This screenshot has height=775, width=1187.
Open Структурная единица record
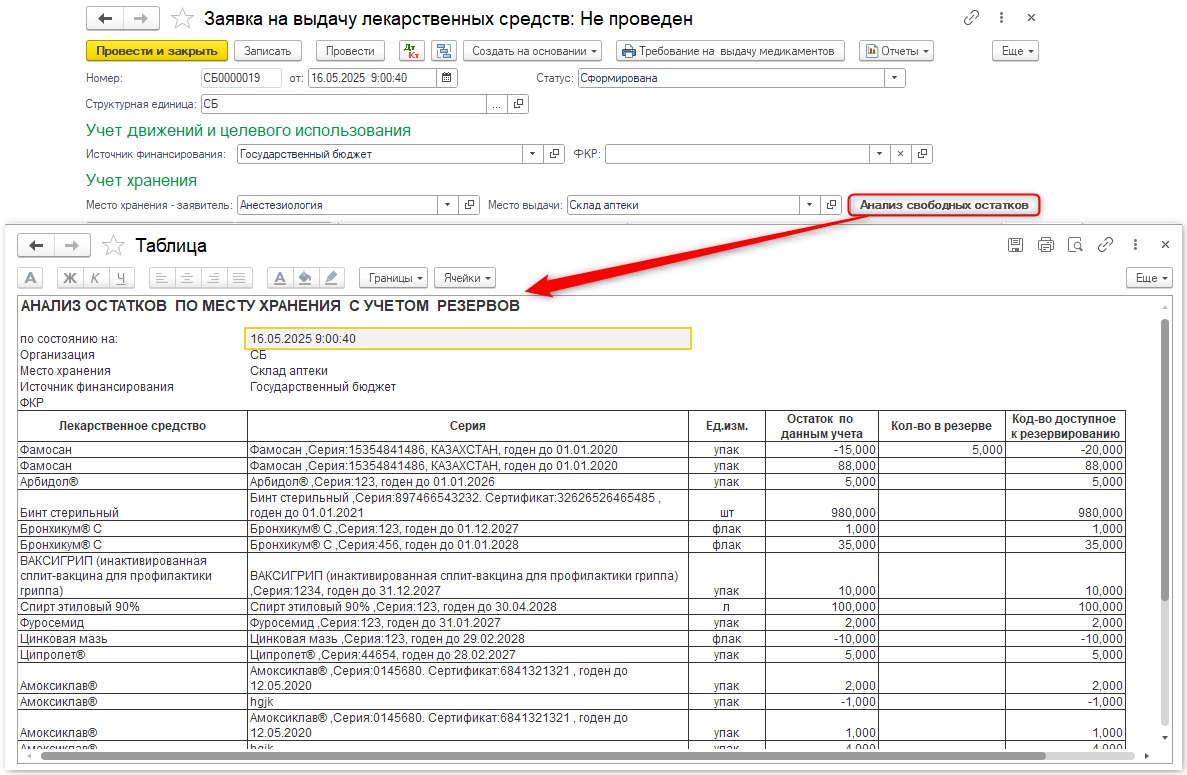click(x=519, y=104)
